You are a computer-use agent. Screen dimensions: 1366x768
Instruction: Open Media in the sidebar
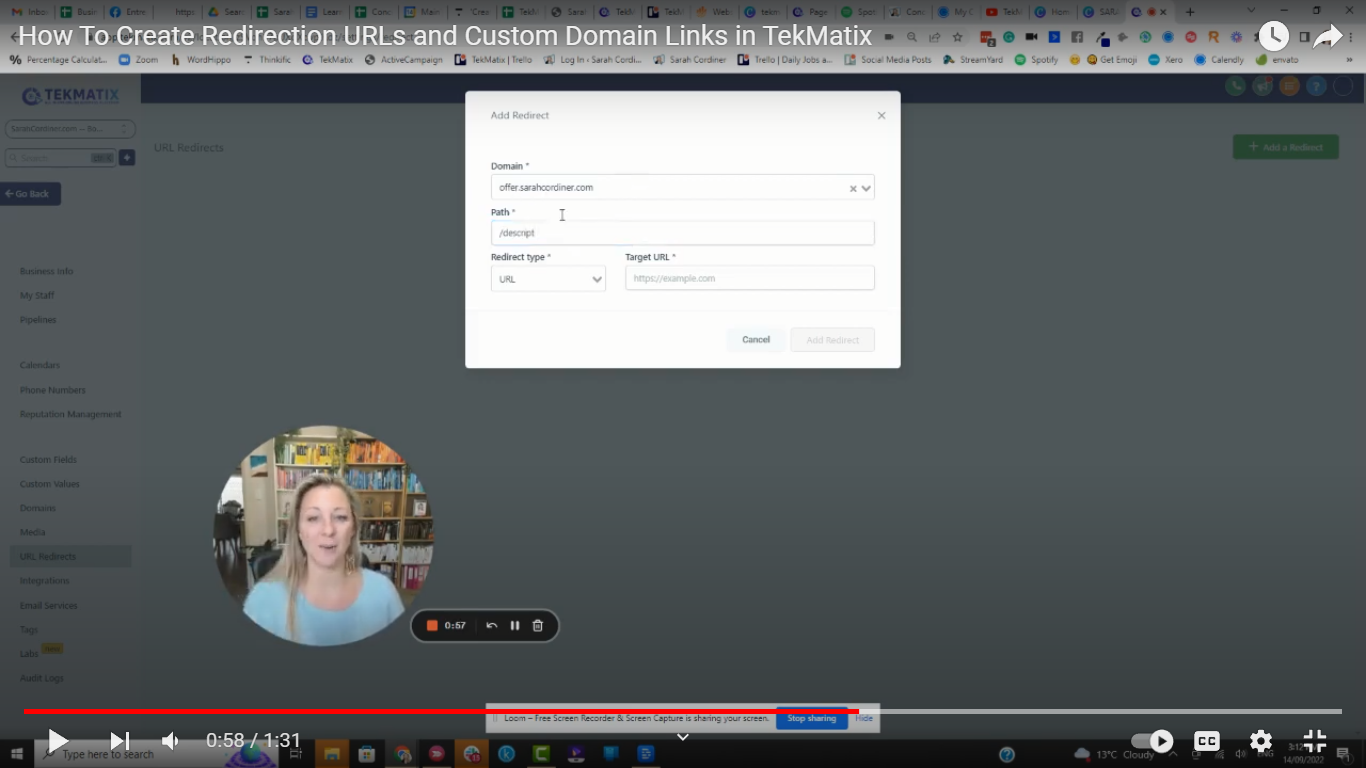click(x=33, y=532)
